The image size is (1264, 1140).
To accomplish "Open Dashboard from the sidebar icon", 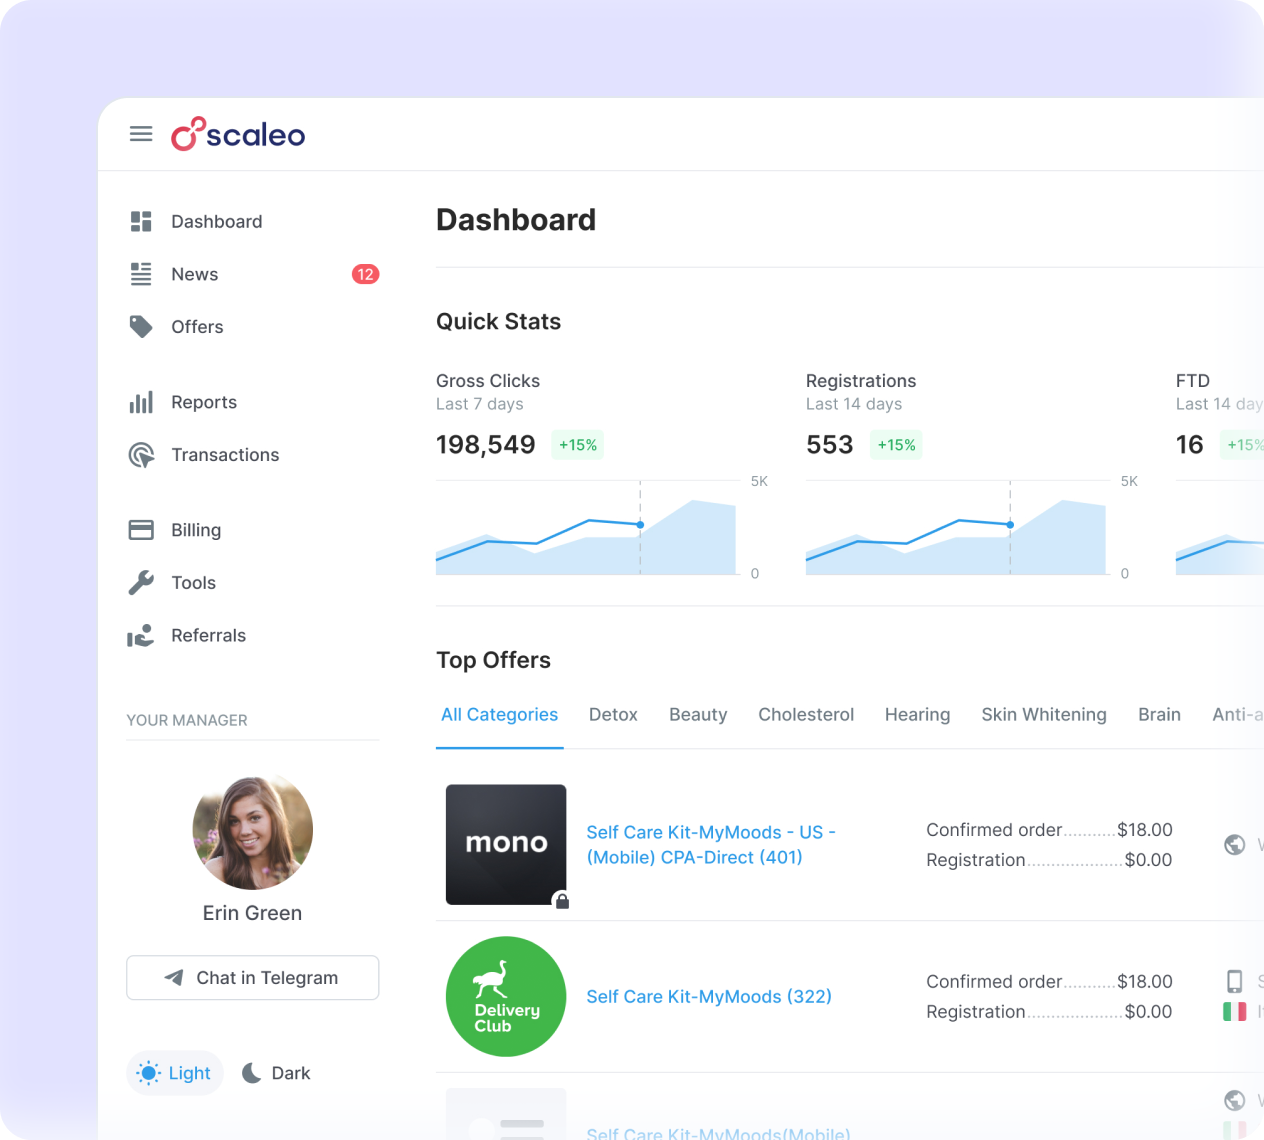I will click(x=141, y=222).
